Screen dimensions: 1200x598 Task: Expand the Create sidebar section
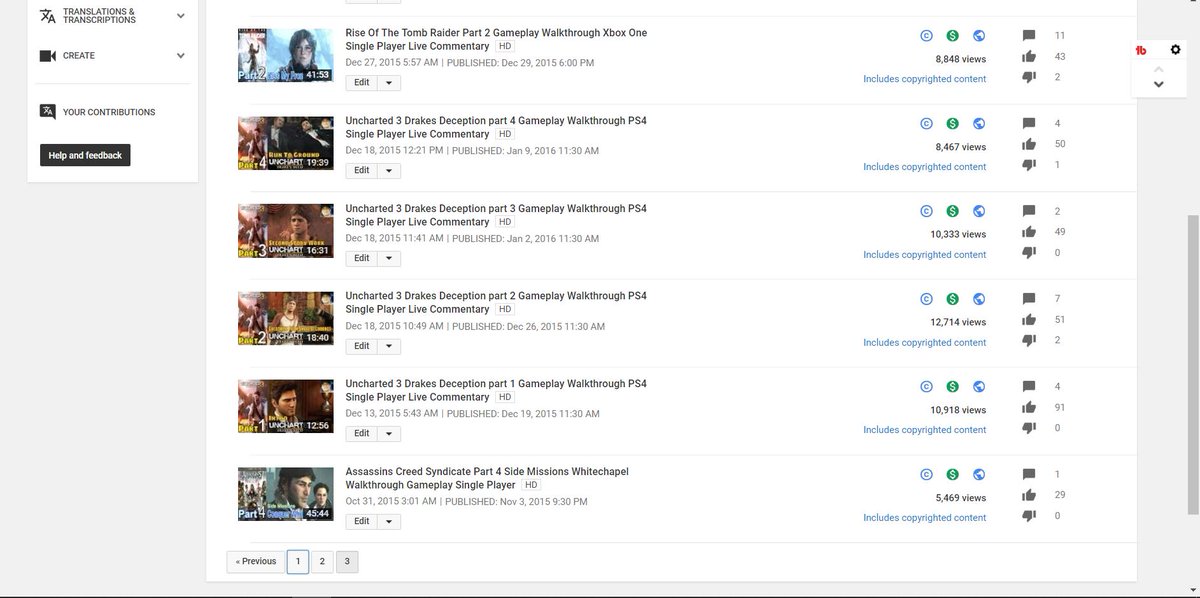180,56
